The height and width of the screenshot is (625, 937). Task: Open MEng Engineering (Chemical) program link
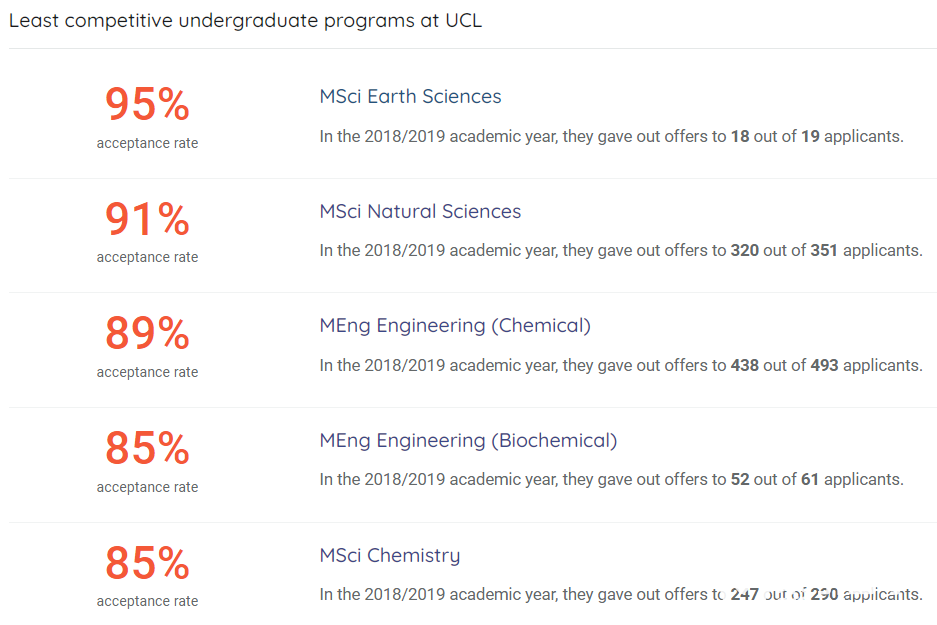click(x=455, y=326)
